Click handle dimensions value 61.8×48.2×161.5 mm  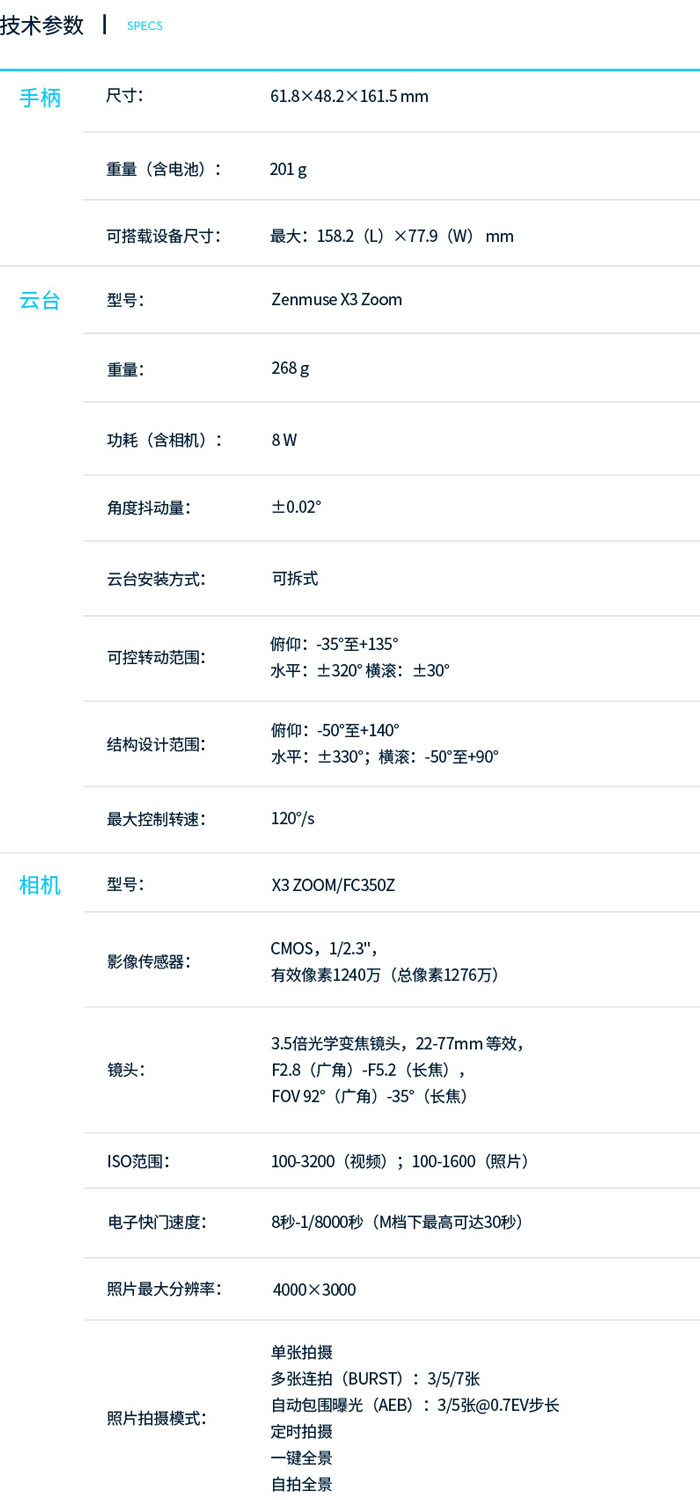tap(349, 96)
